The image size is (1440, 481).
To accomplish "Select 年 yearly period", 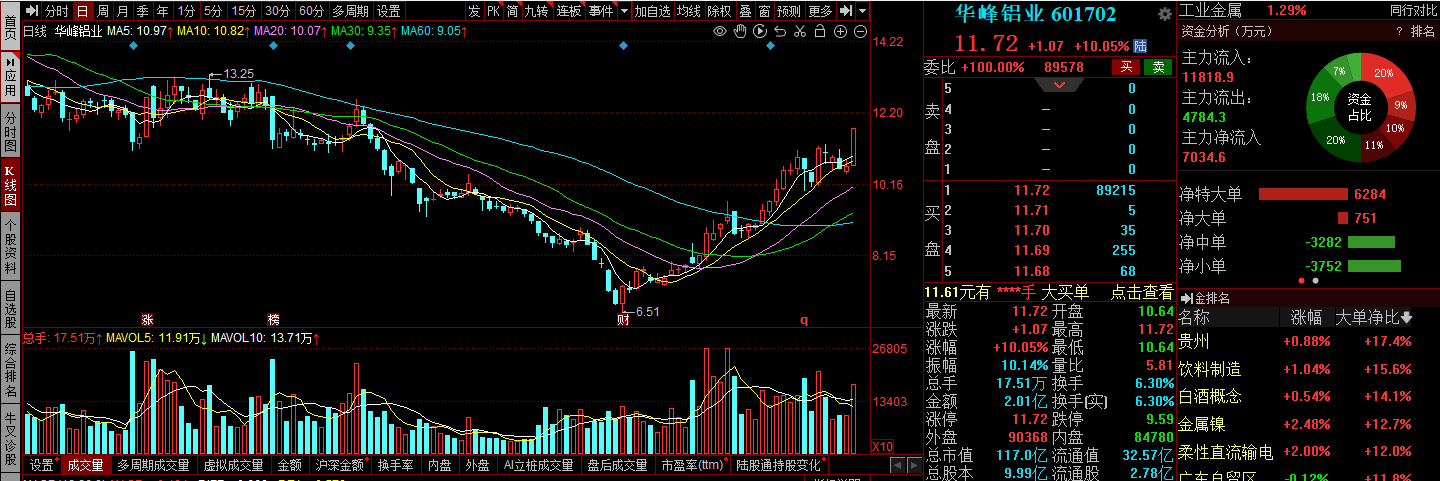I will click(162, 11).
